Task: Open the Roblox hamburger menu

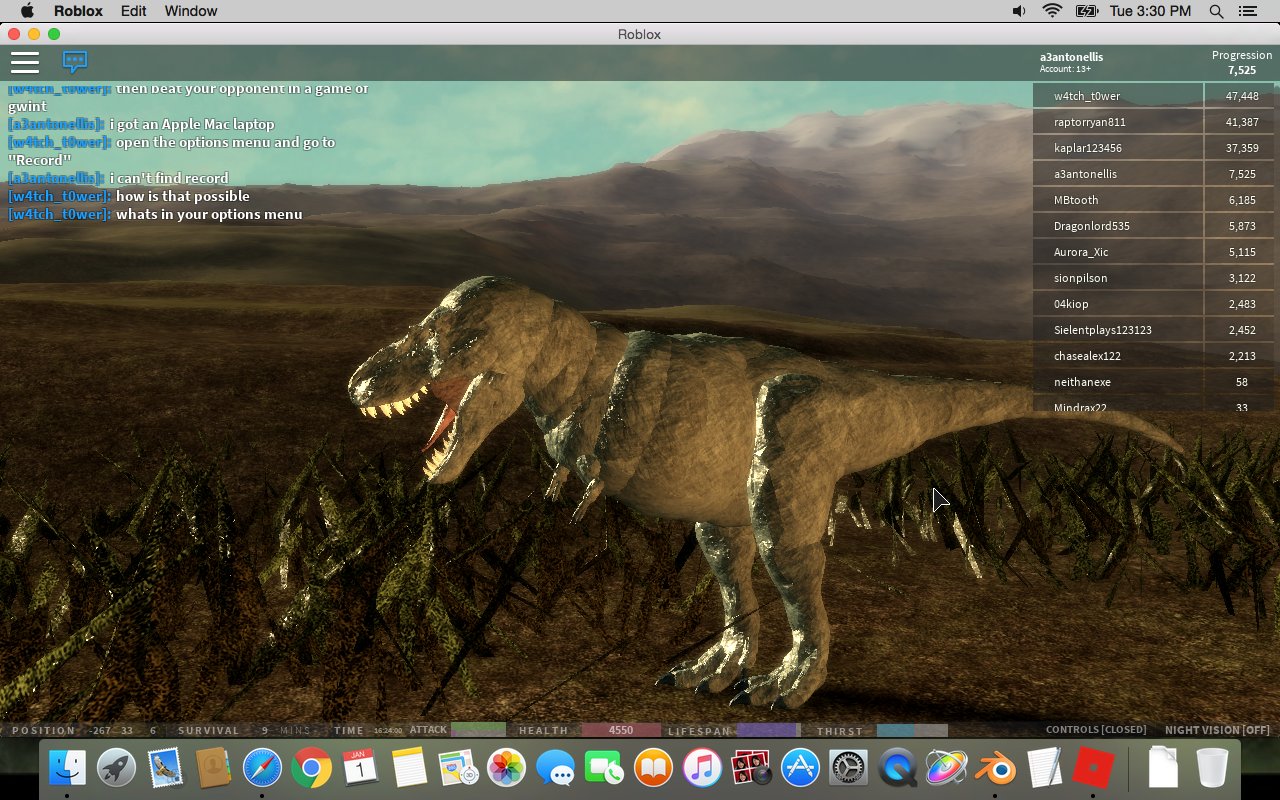Action: tap(25, 63)
